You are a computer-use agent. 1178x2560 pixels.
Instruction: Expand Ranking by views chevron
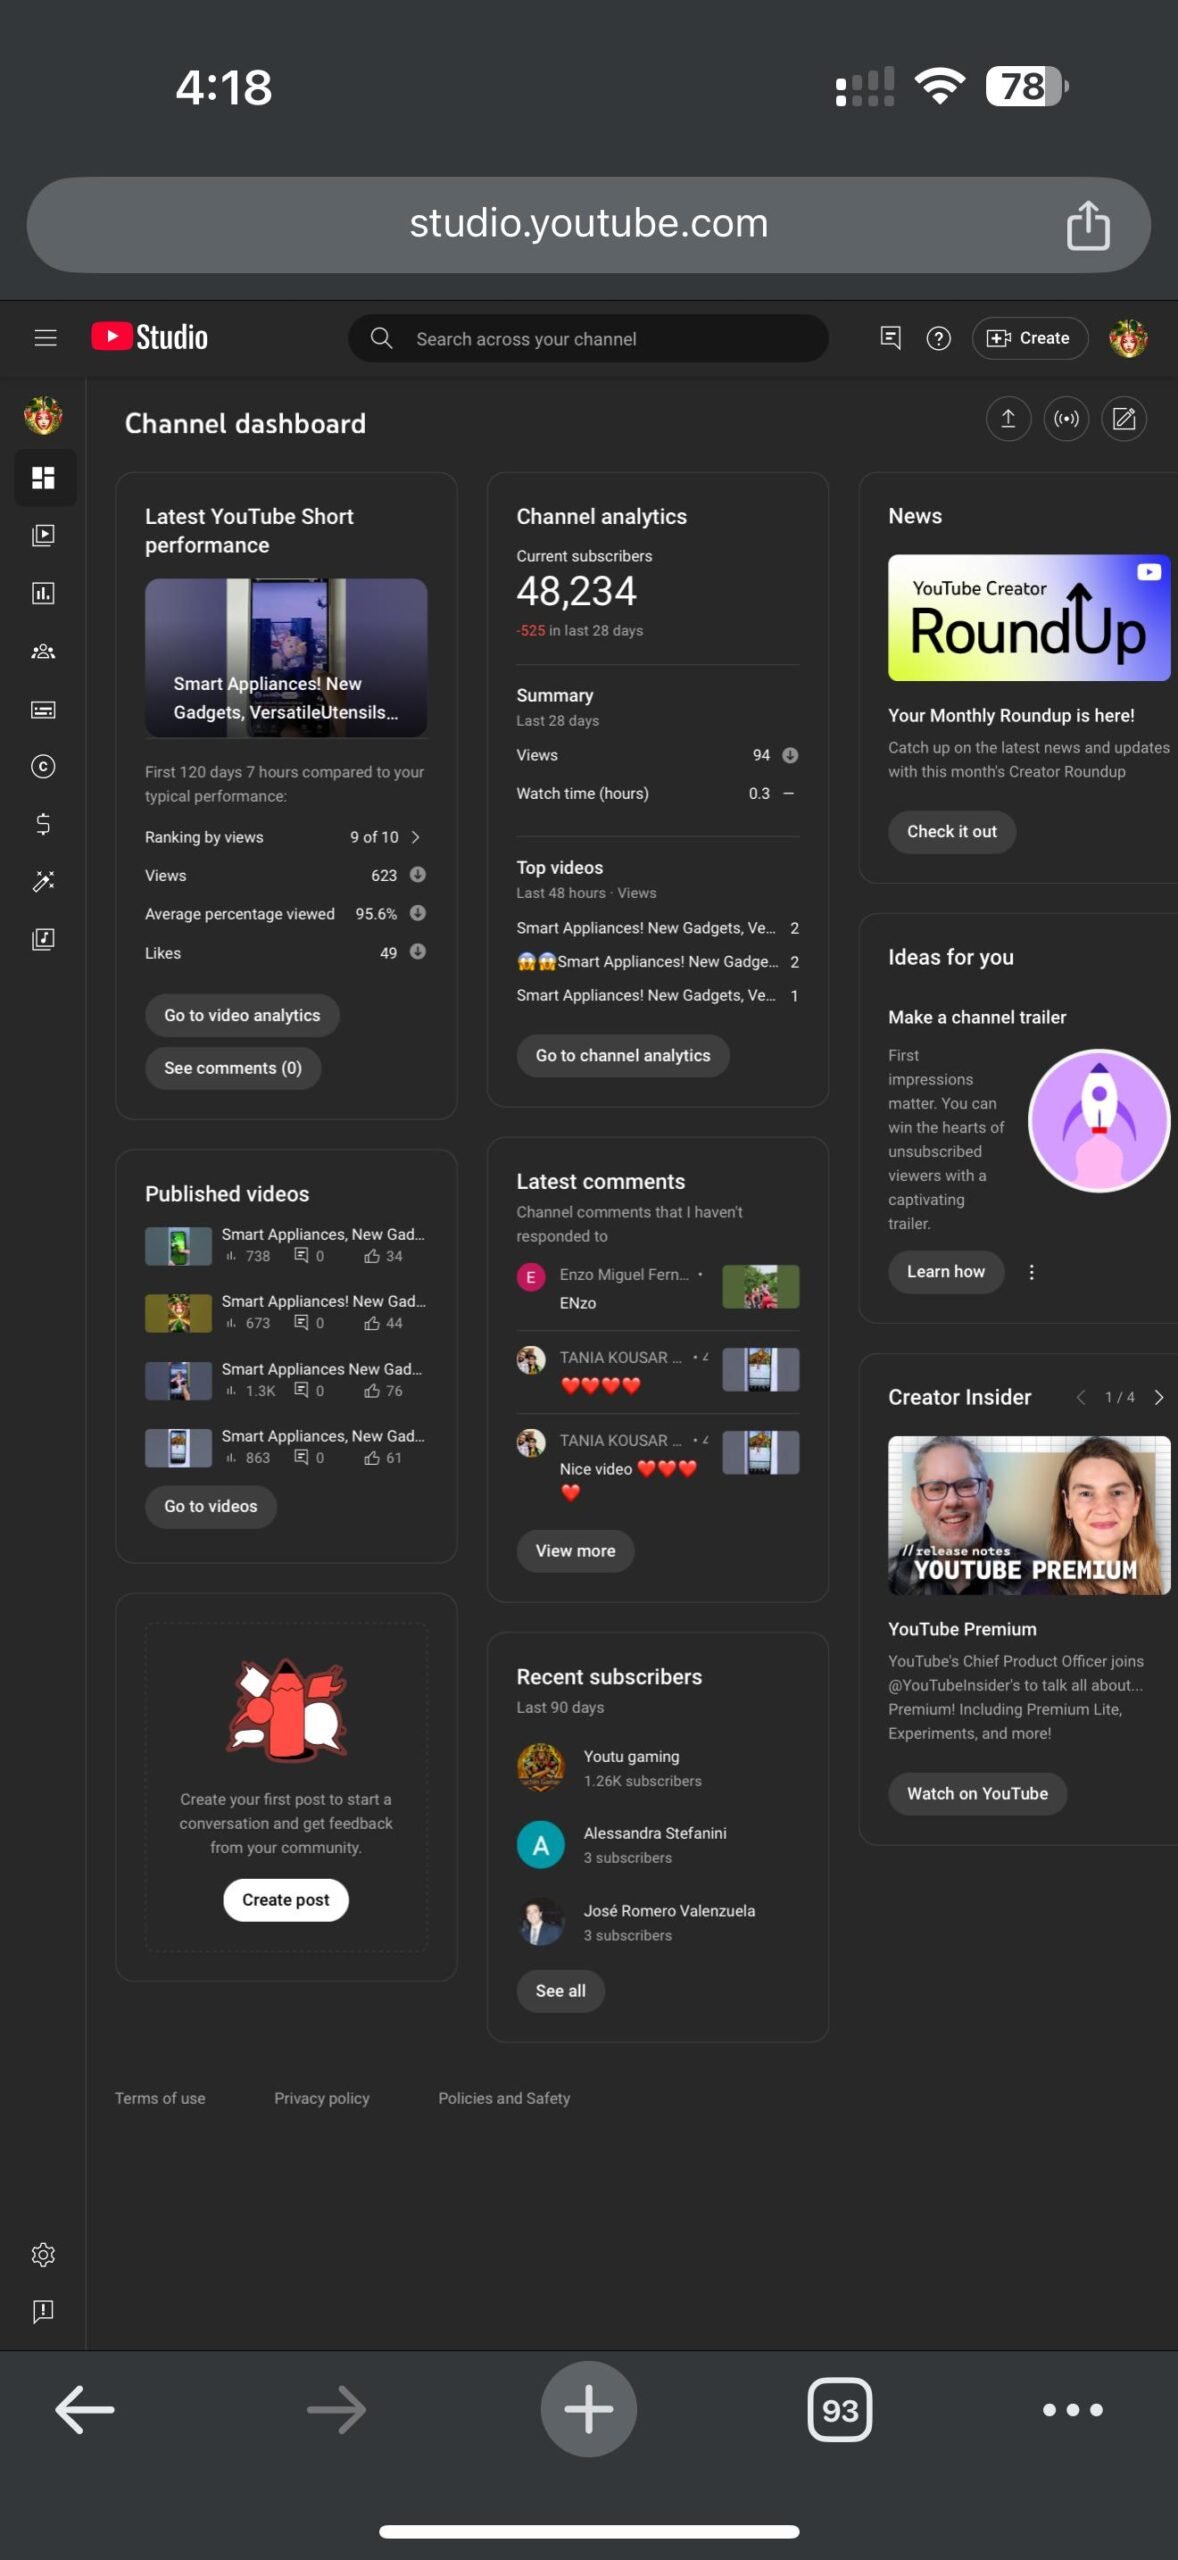click(415, 837)
